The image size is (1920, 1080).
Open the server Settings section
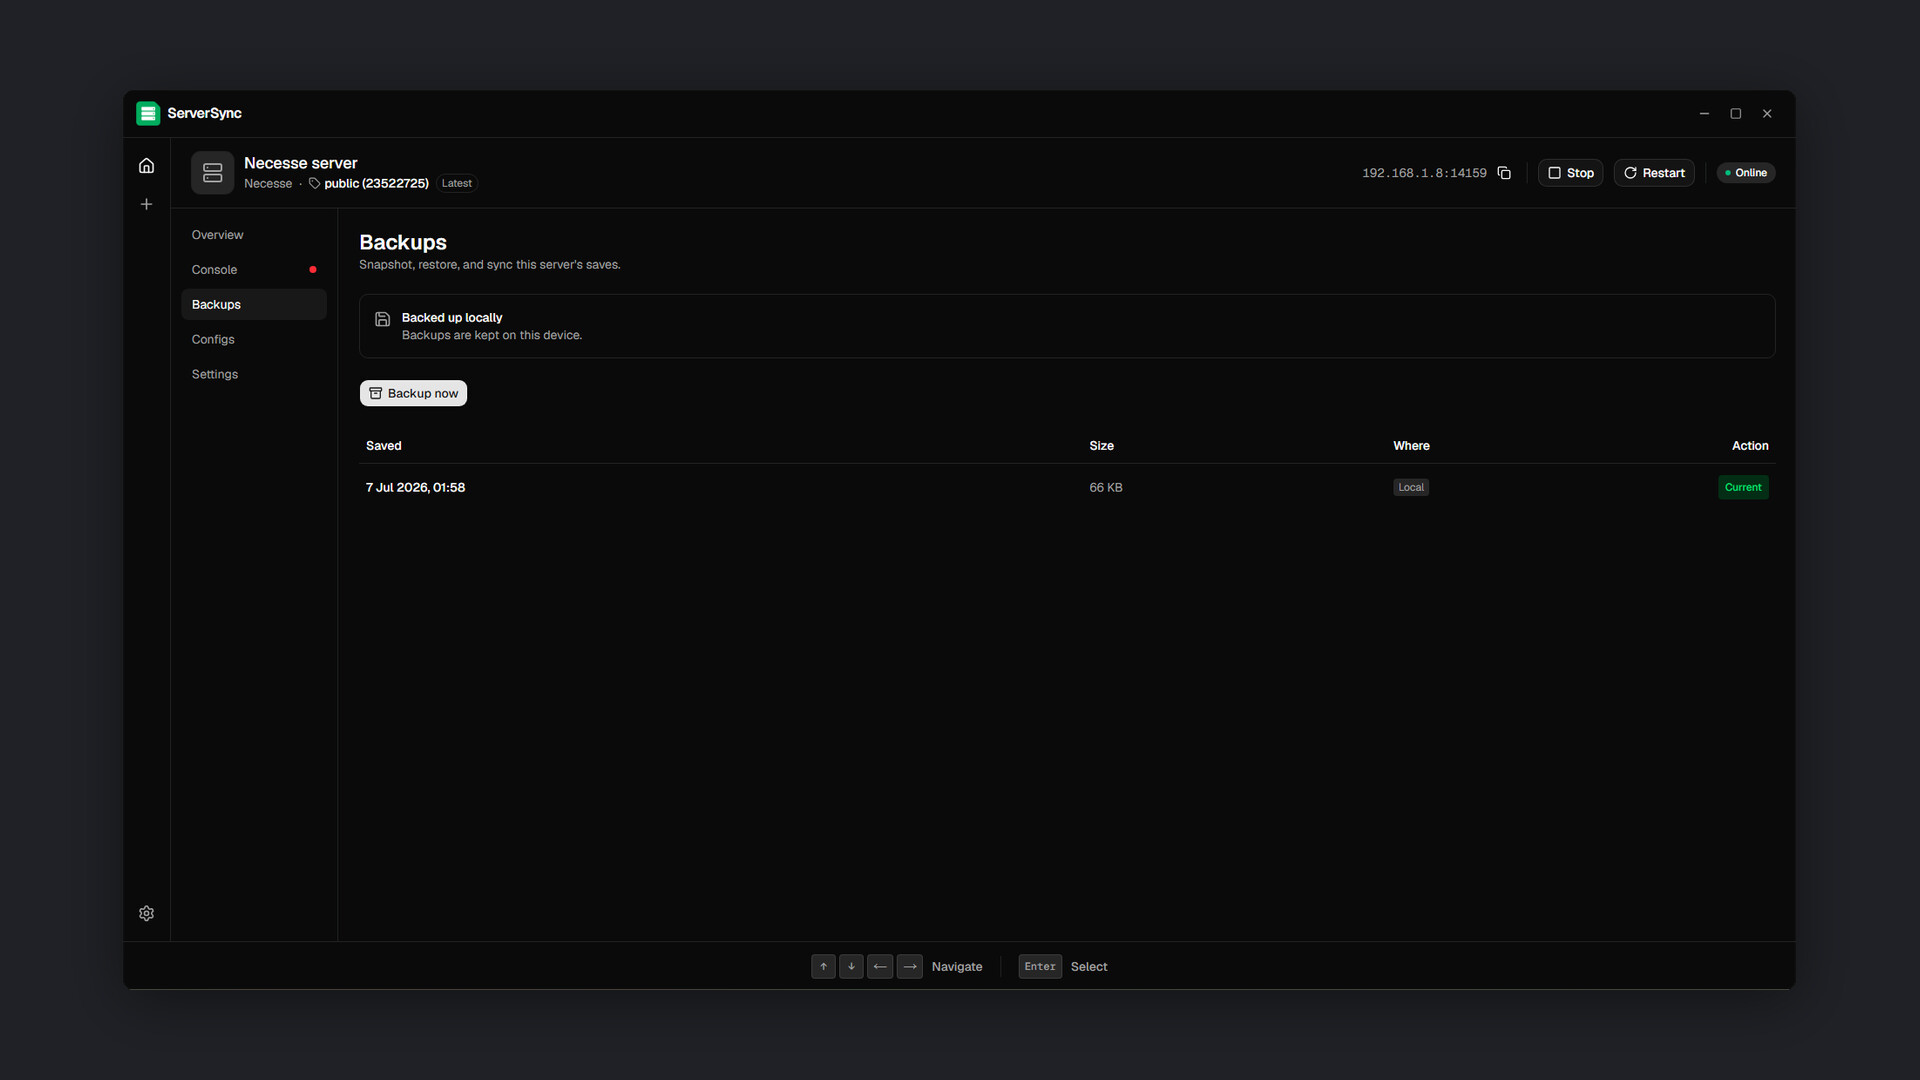point(253,374)
